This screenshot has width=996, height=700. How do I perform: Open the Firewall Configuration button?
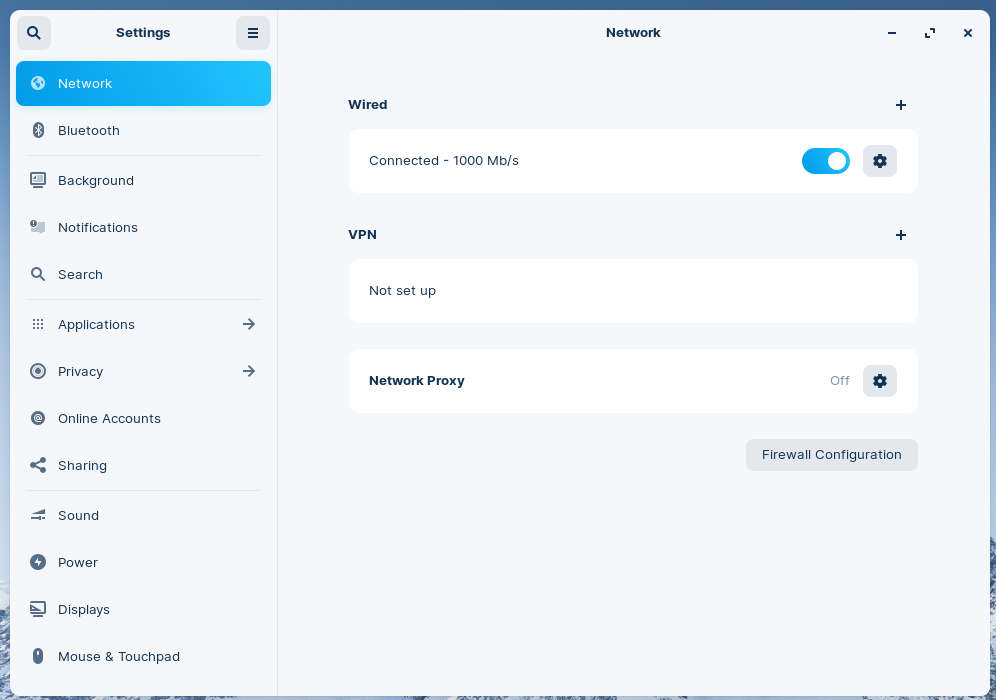(832, 455)
